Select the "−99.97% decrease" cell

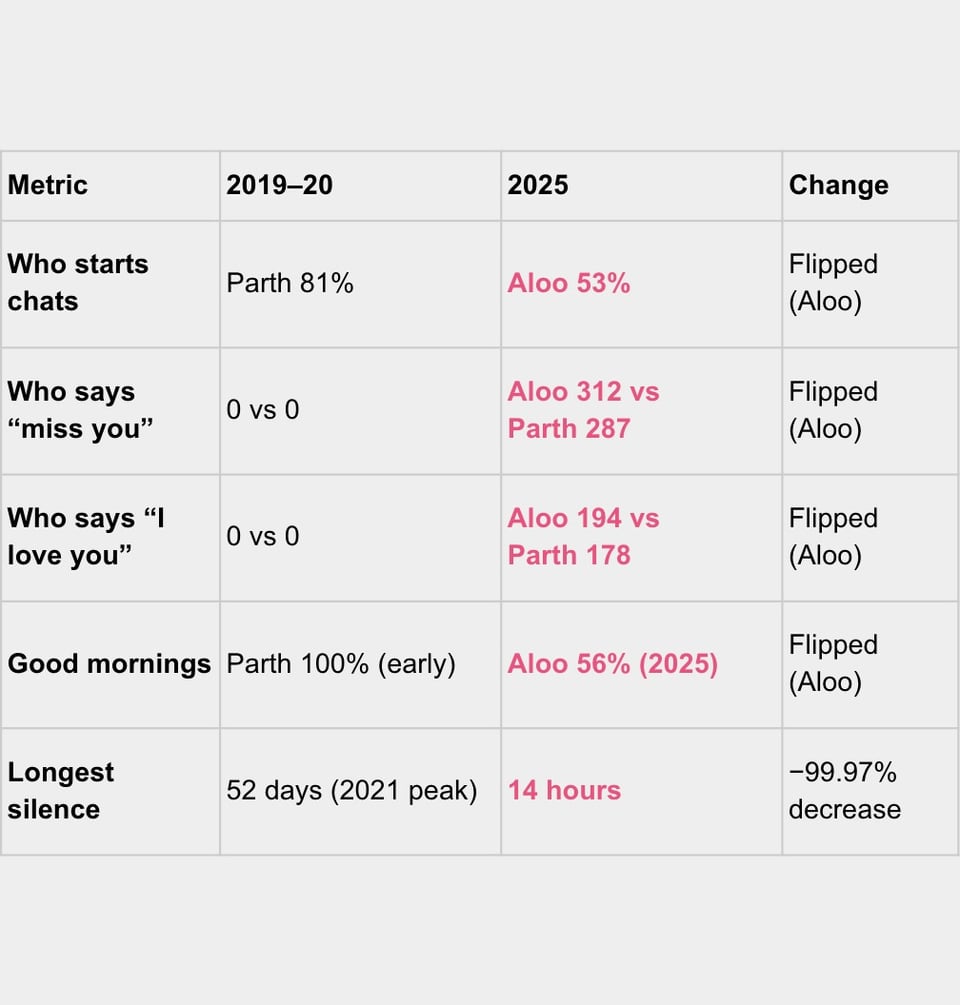pyautogui.click(x=844, y=790)
